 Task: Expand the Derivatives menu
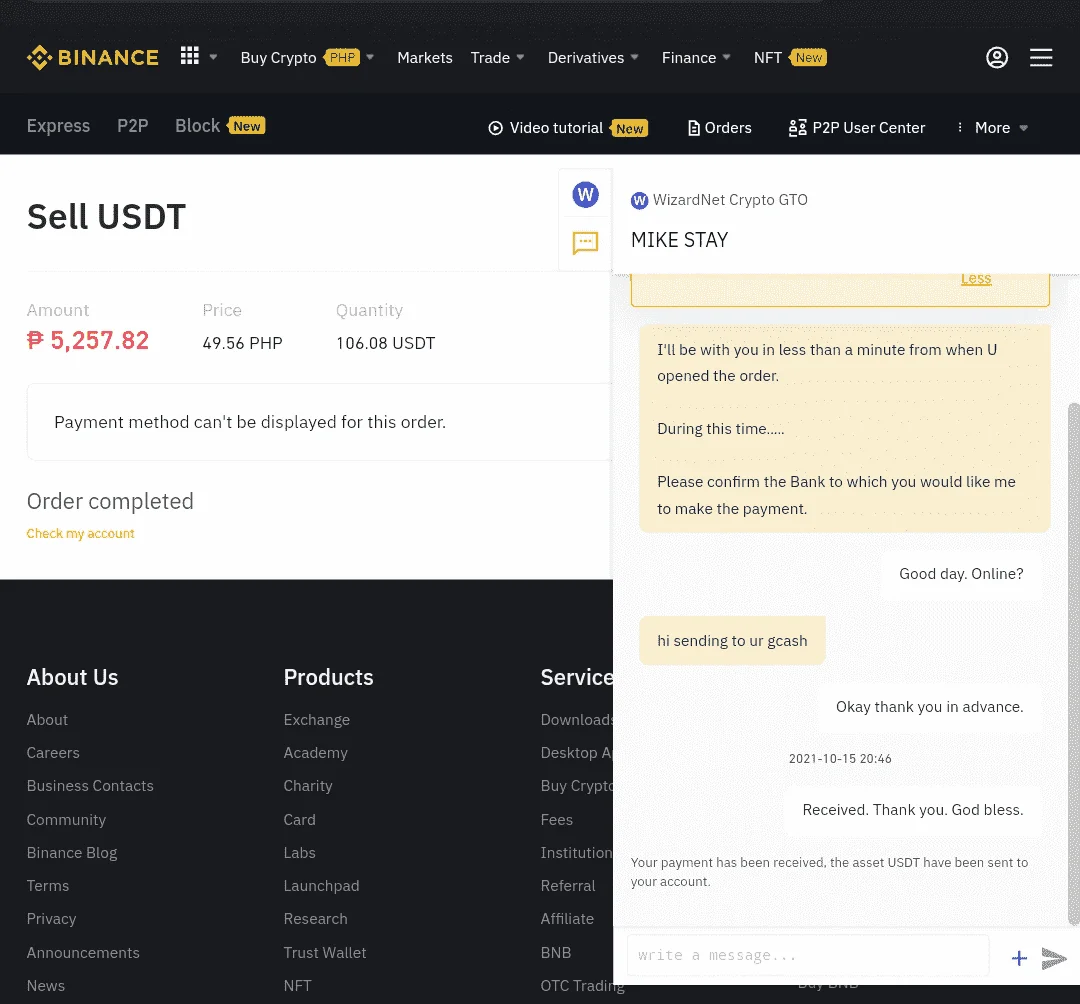click(593, 58)
